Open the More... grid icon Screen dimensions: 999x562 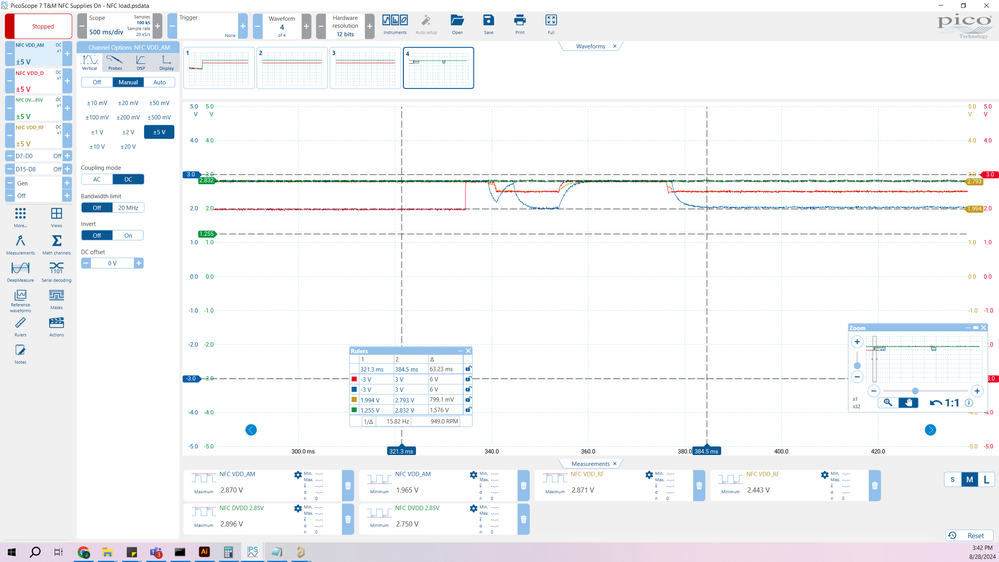20,213
